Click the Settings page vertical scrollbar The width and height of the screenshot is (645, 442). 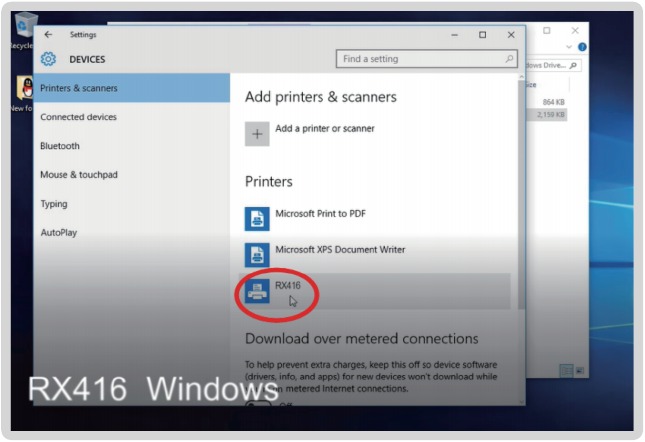(x=520, y=200)
